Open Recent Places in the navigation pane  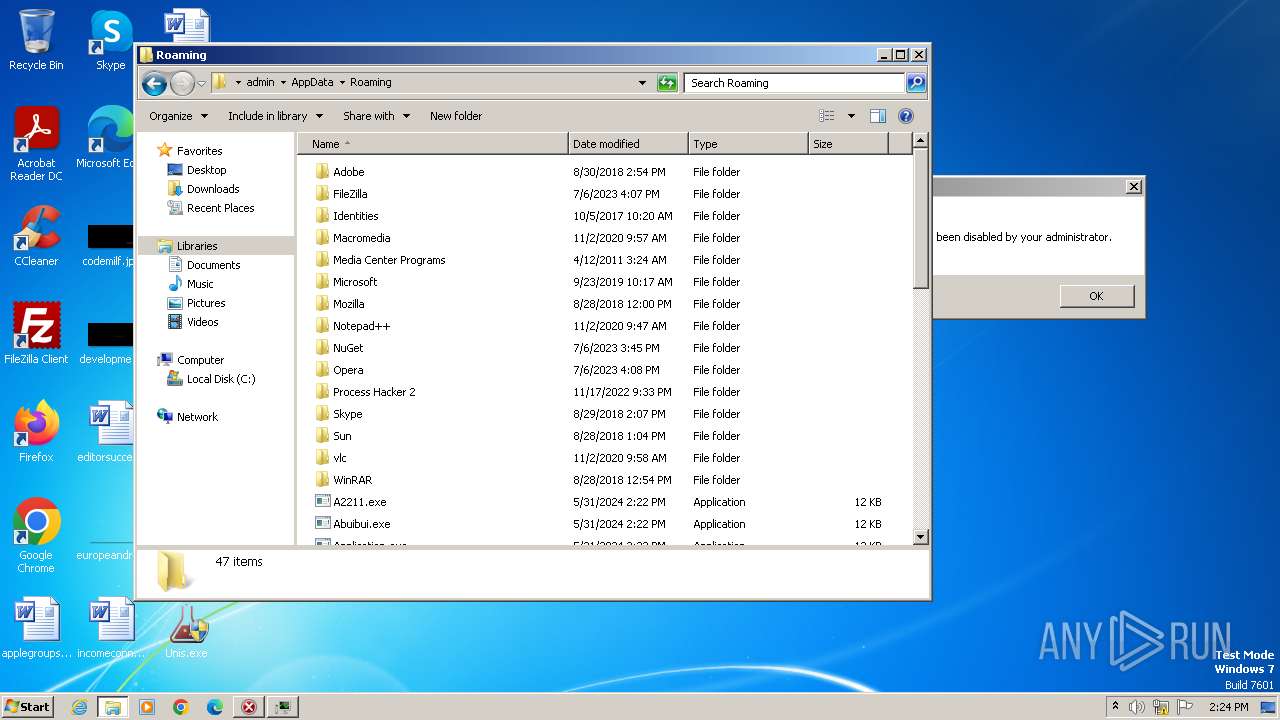pos(220,208)
